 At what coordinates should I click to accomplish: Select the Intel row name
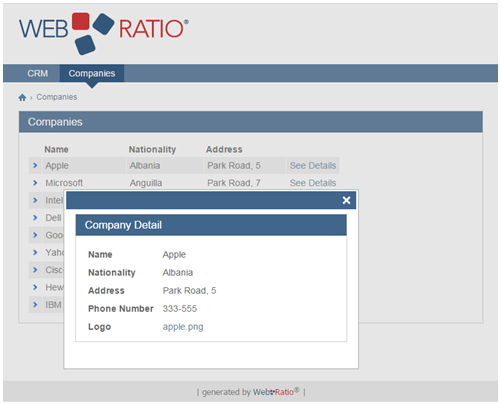click(54, 200)
